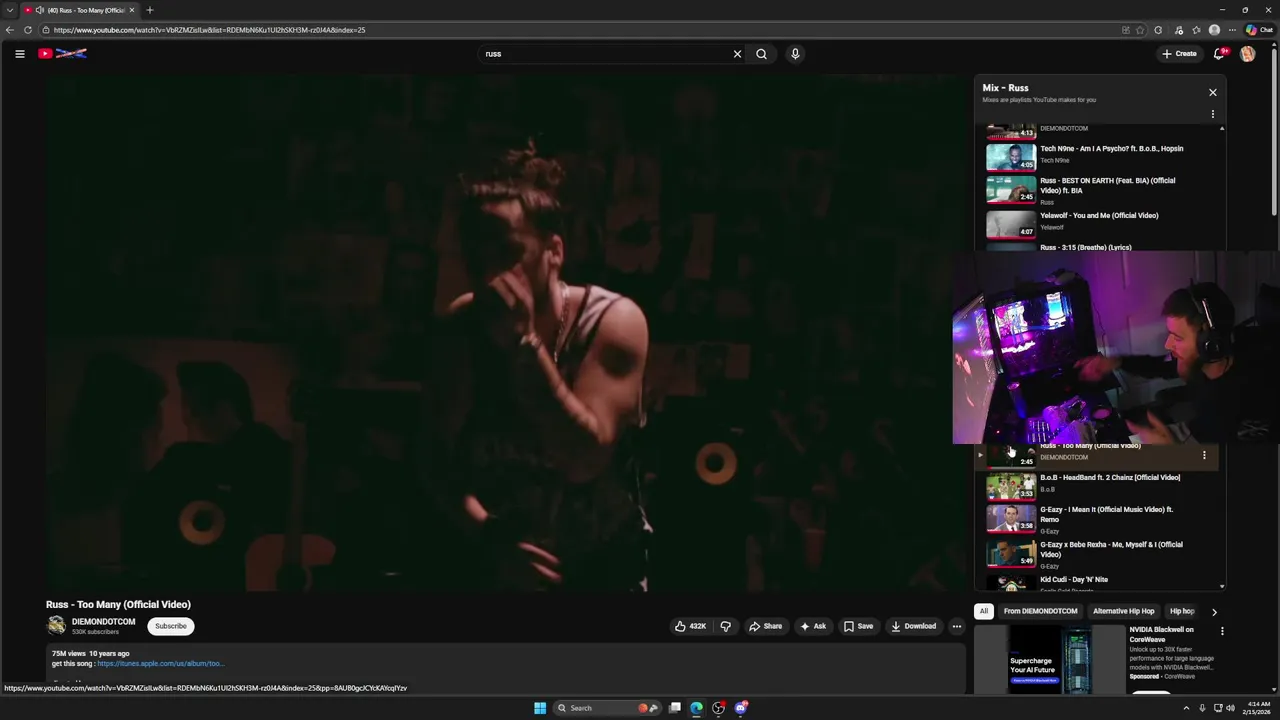The height and width of the screenshot is (720, 1280).
Task: Open the YouTube account avatar menu
Action: tap(1247, 54)
